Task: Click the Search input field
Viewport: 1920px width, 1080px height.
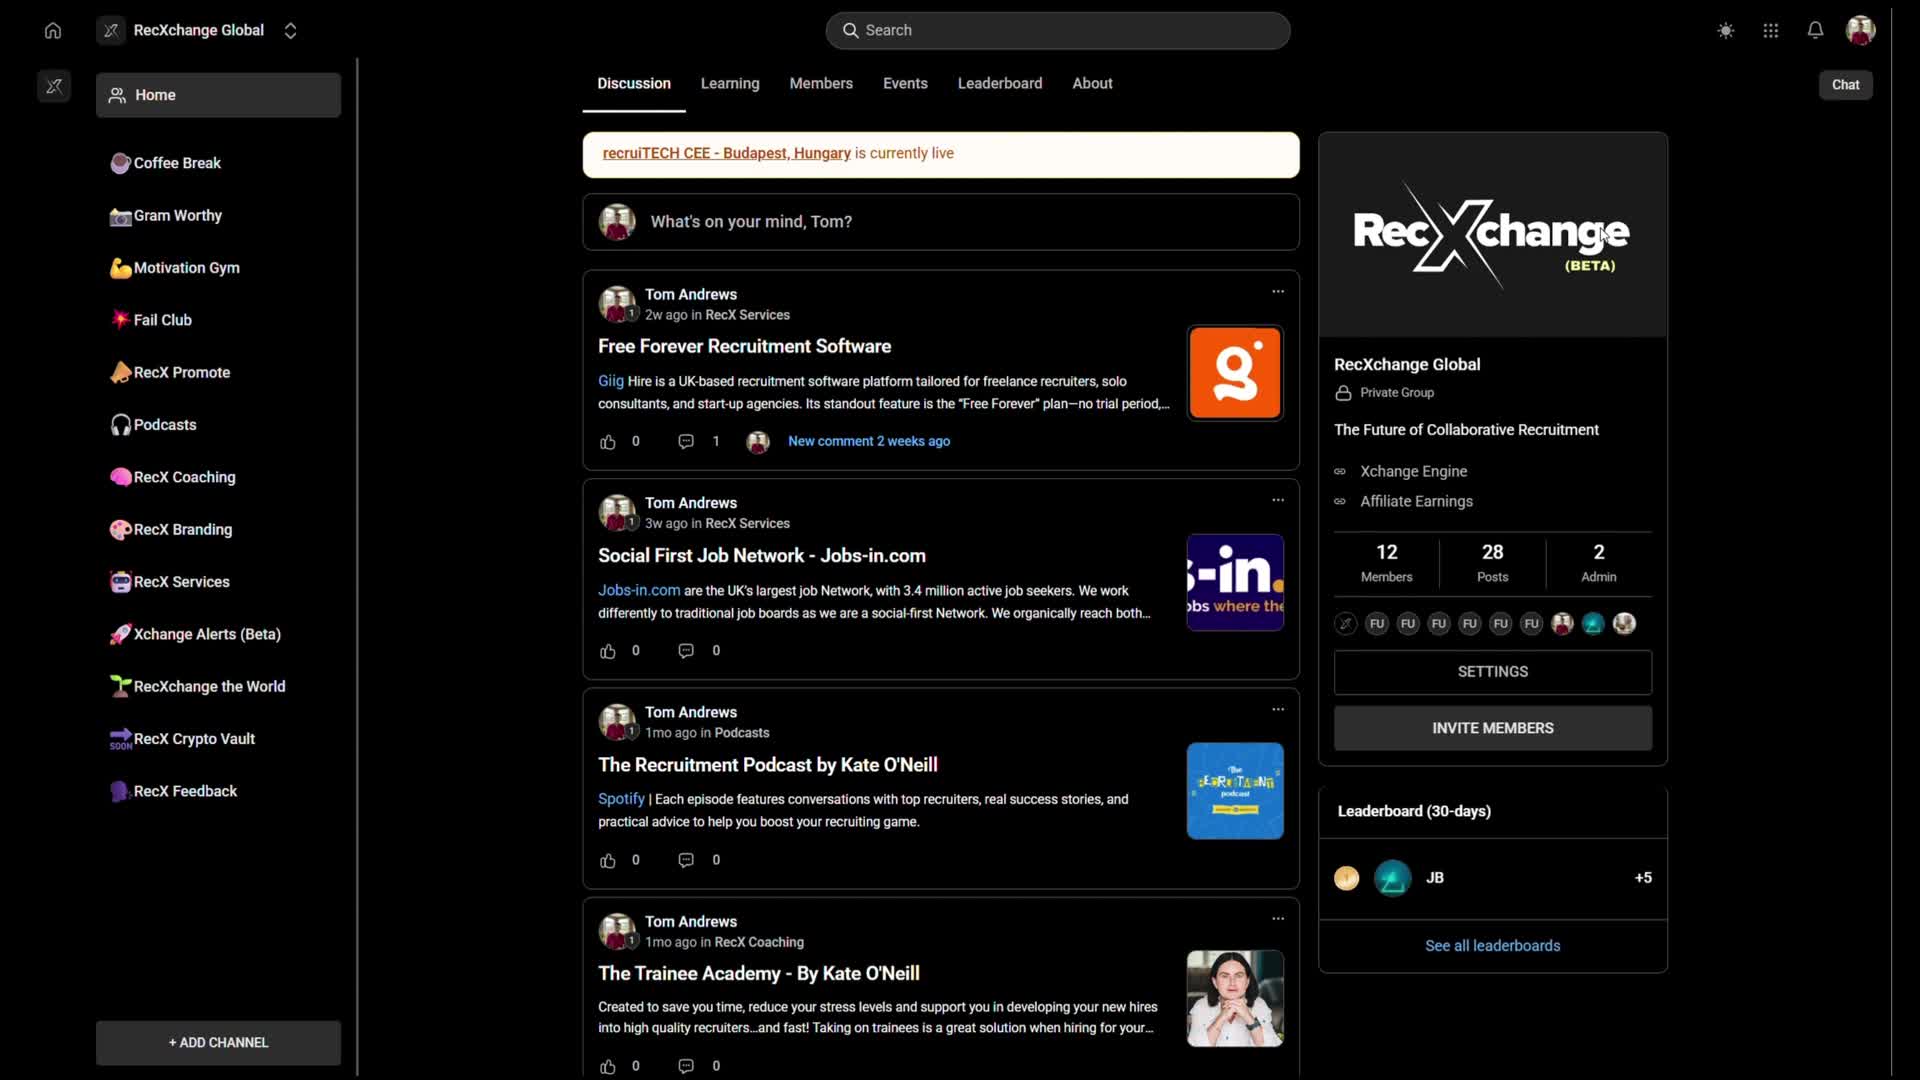Action: click(x=1057, y=30)
